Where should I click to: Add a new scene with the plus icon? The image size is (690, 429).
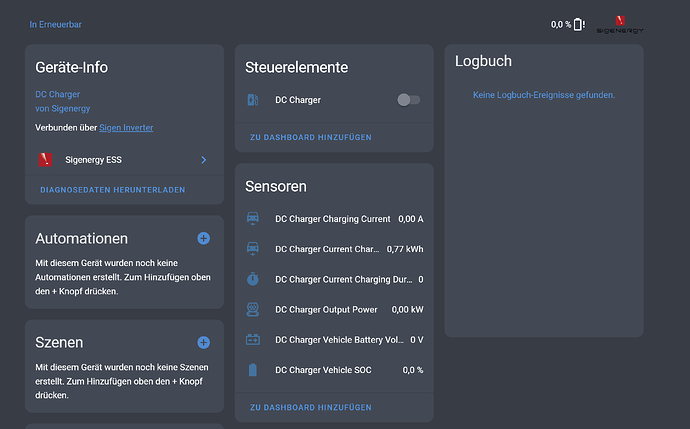coord(203,342)
